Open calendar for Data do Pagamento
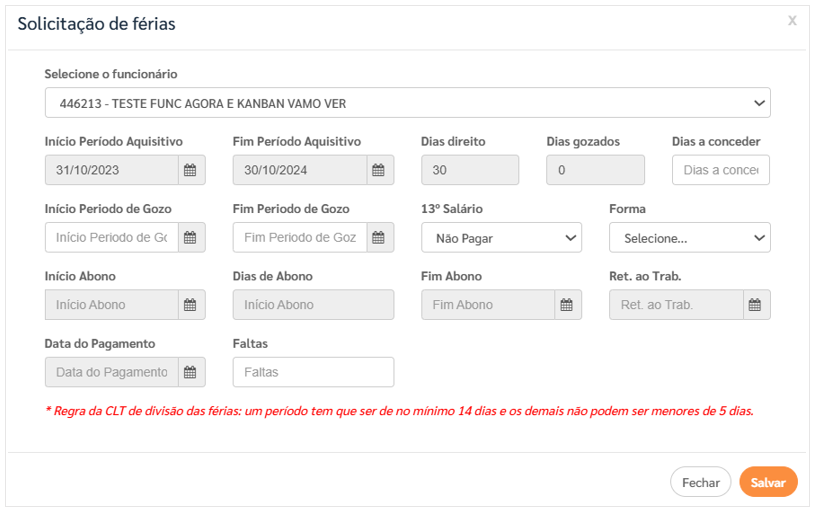The image size is (817, 513). pos(191,372)
